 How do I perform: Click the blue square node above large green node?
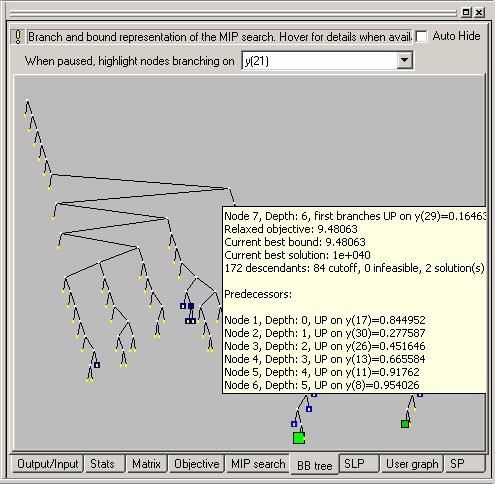pyautogui.click(x=294, y=424)
